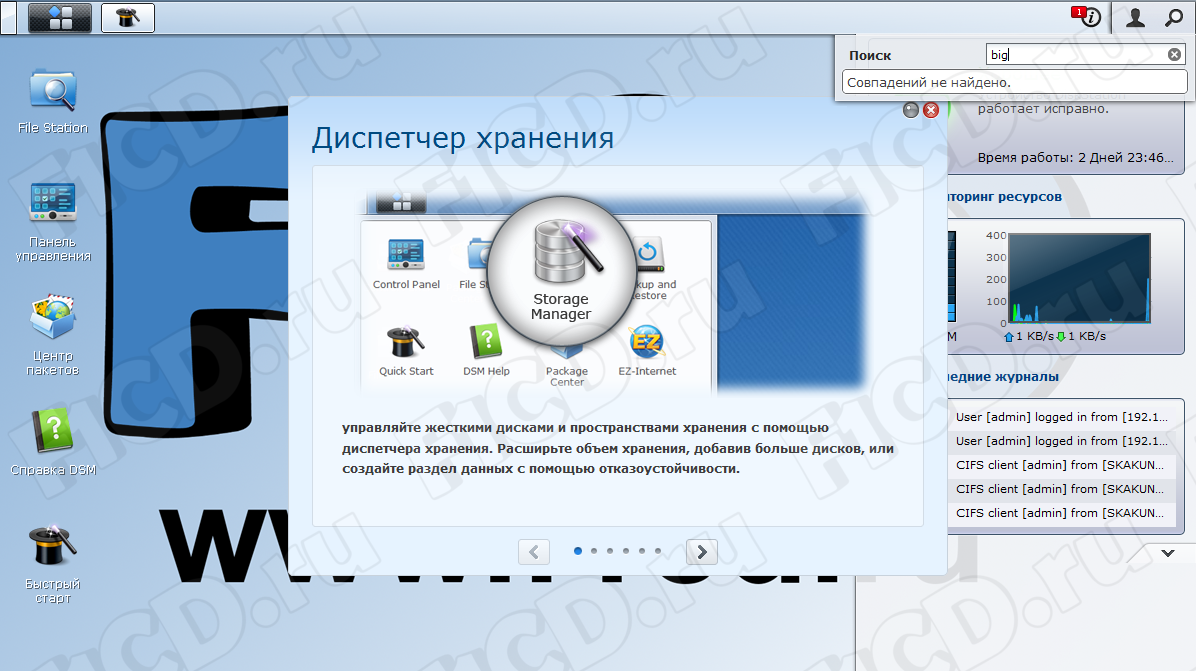The height and width of the screenshot is (671, 1196).
Task: Clear the search field with X button
Action: point(1175,55)
